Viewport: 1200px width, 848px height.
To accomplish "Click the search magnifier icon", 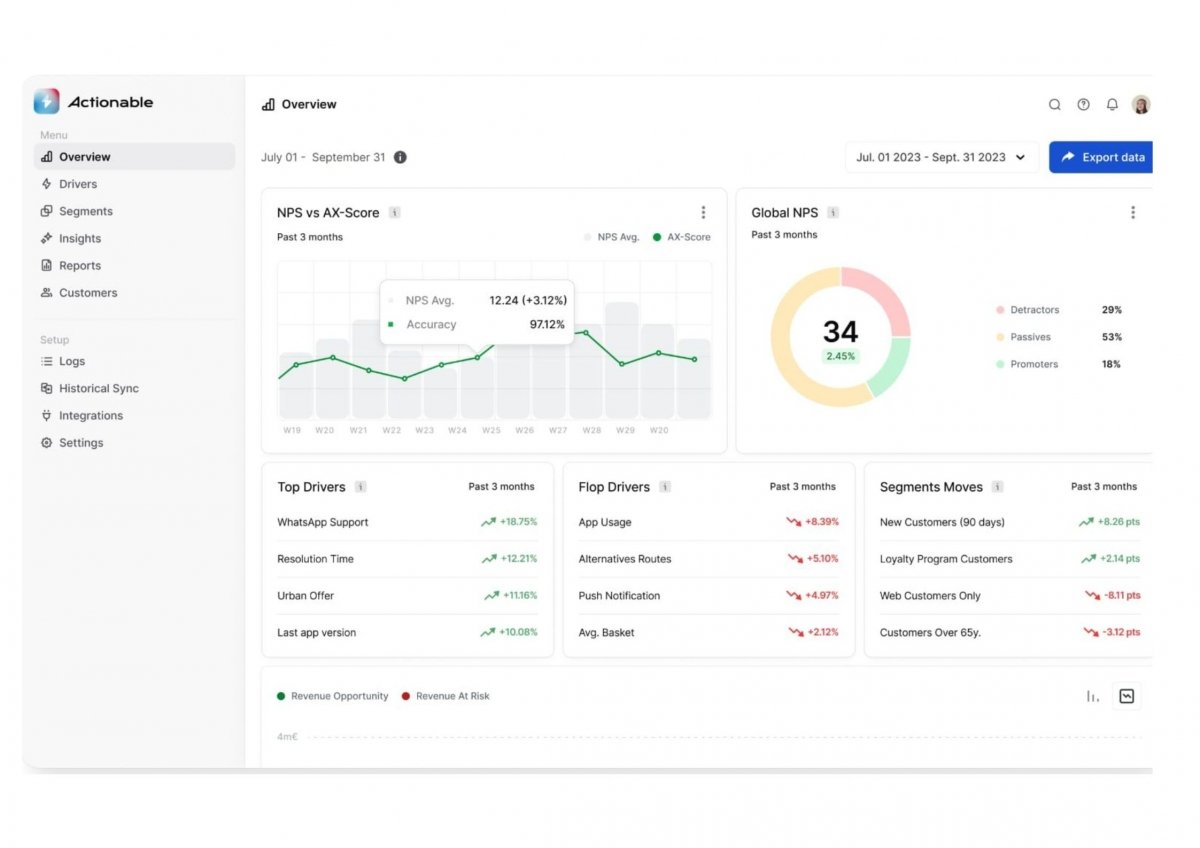I will pos(1054,104).
